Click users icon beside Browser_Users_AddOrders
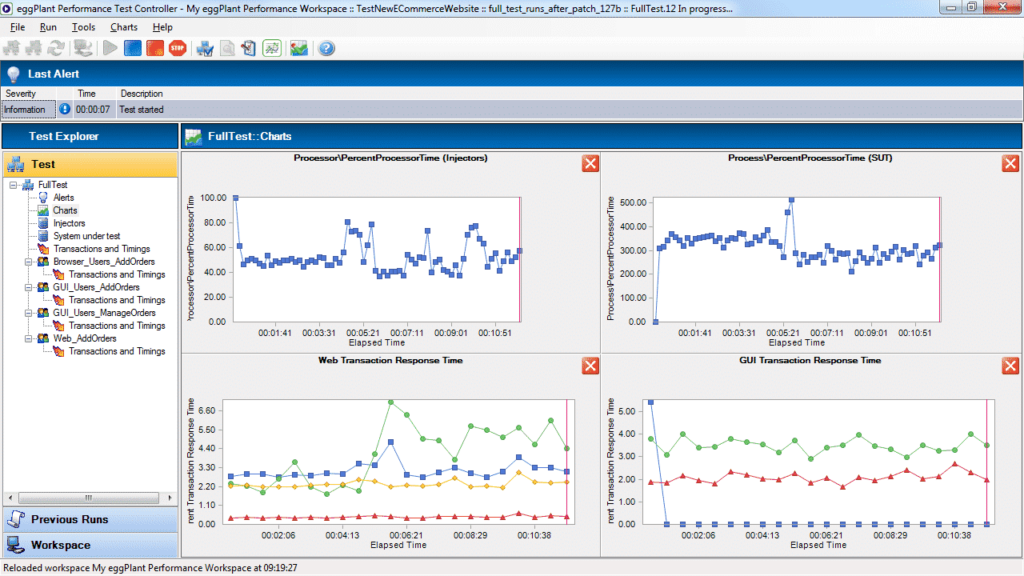 coord(43,261)
